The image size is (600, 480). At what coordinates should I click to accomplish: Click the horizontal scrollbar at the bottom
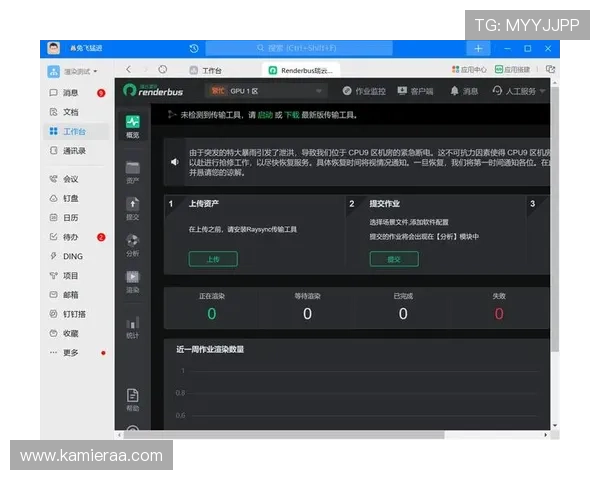(283, 435)
